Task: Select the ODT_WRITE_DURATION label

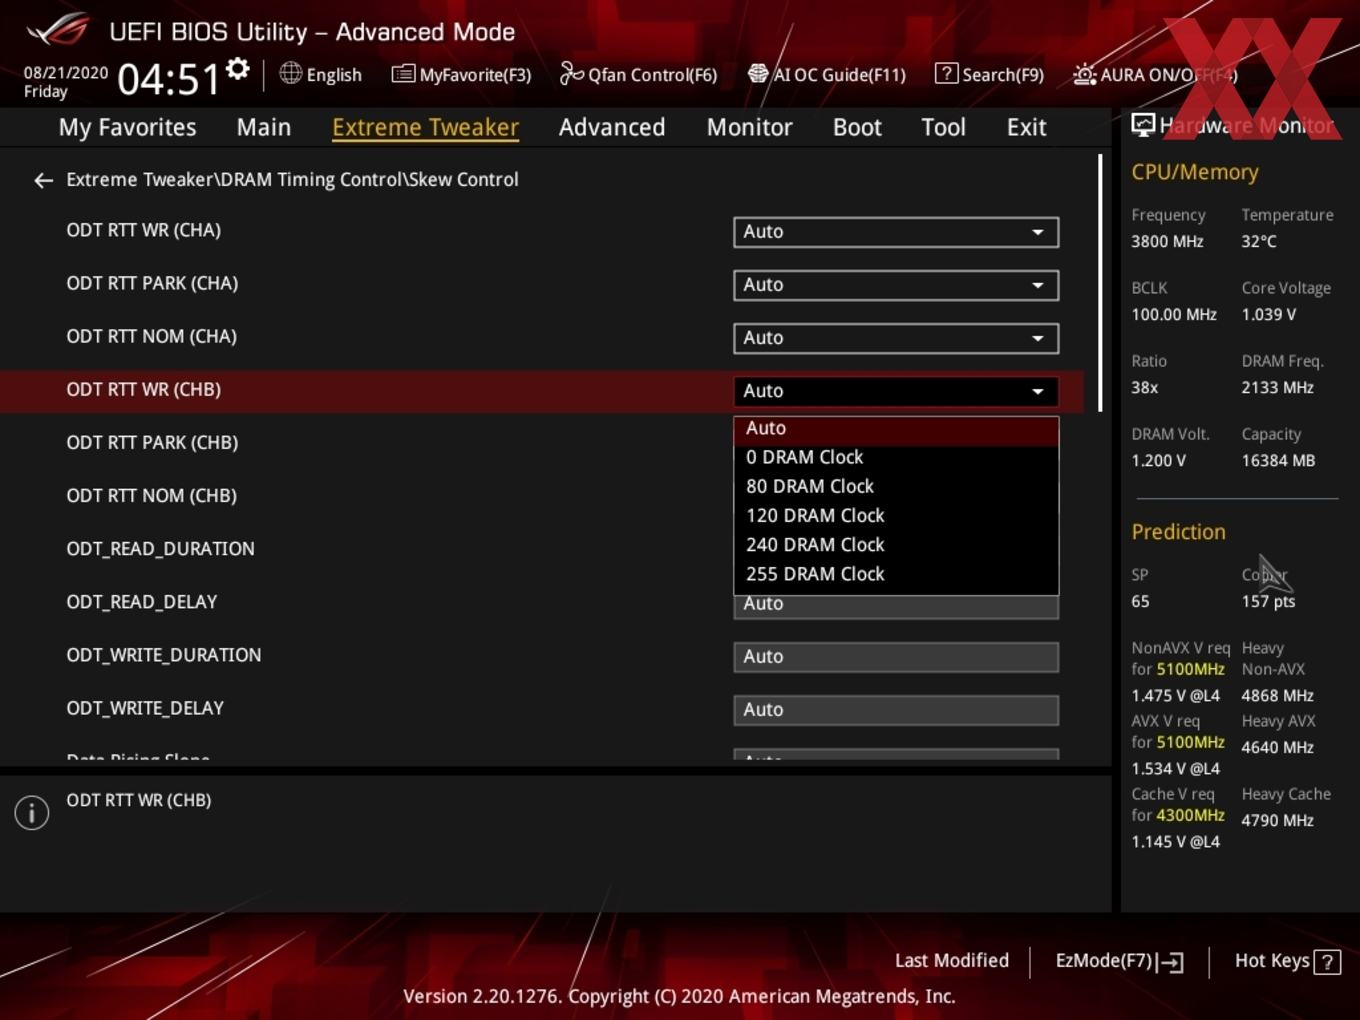Action: coord(164,655)
